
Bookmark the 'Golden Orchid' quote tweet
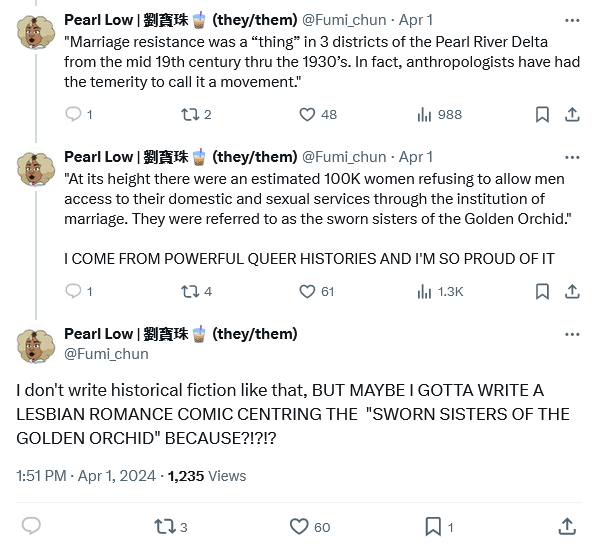[x=542, y=291]
